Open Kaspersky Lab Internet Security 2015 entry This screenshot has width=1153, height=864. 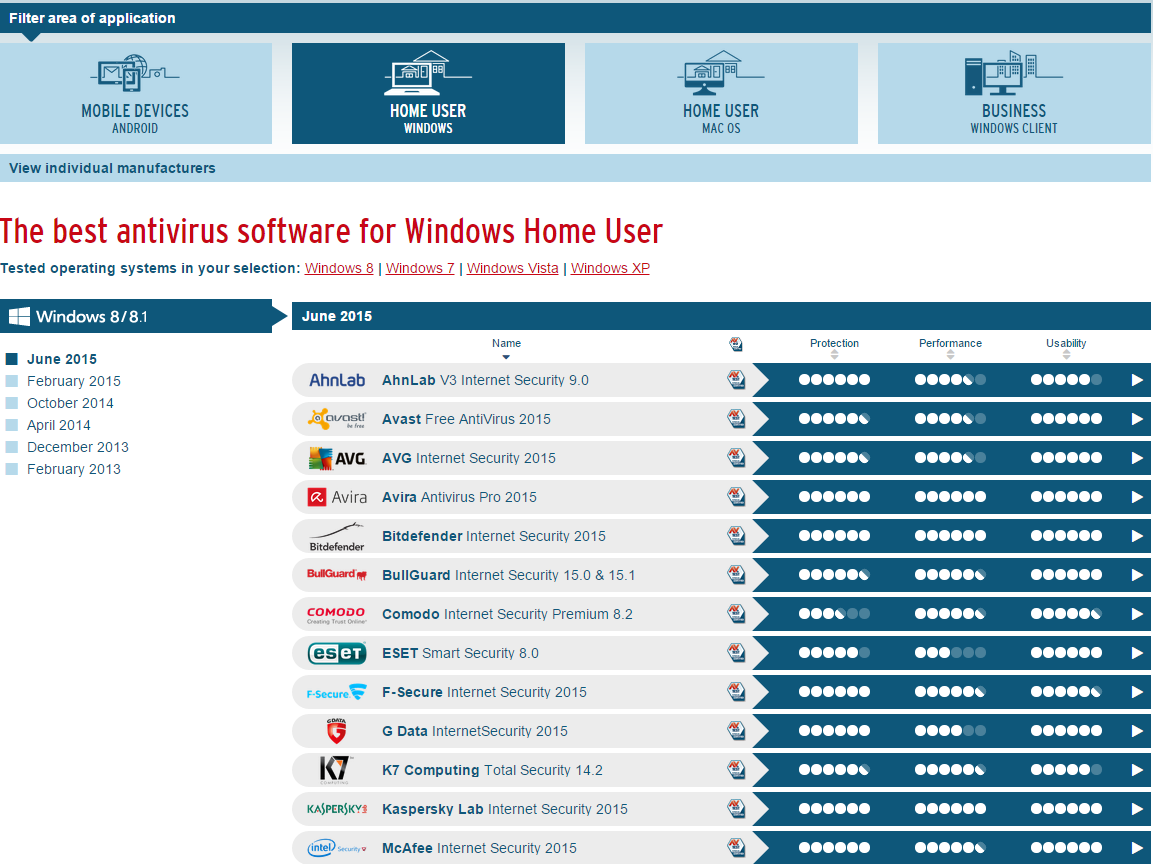(x=505, y=809)
